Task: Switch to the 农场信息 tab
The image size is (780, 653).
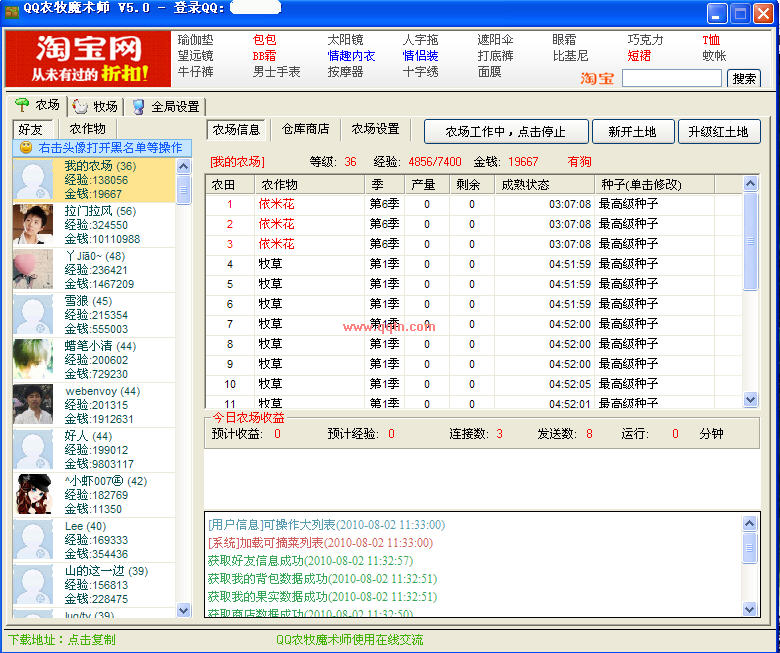Action: tap(236, 130)
